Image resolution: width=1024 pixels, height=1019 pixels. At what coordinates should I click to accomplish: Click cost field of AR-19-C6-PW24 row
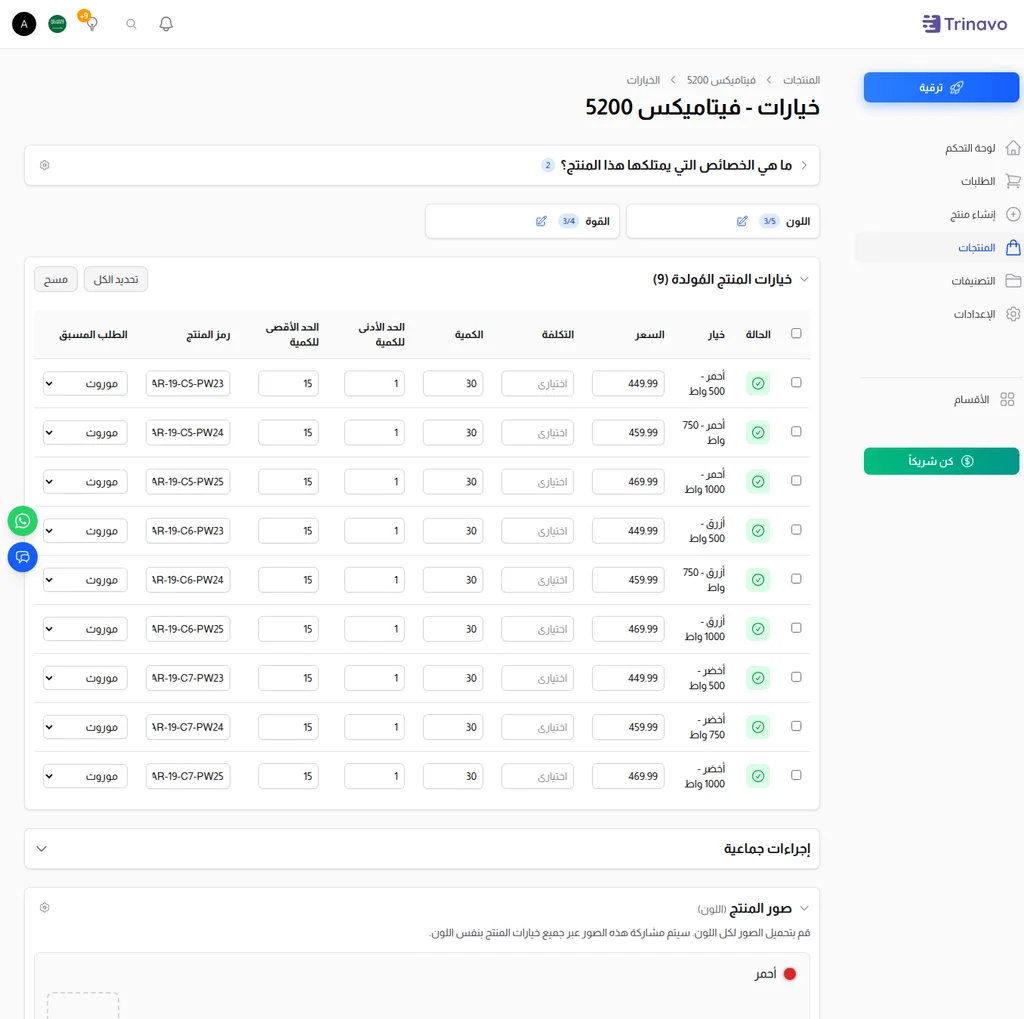tap(537, 579)
